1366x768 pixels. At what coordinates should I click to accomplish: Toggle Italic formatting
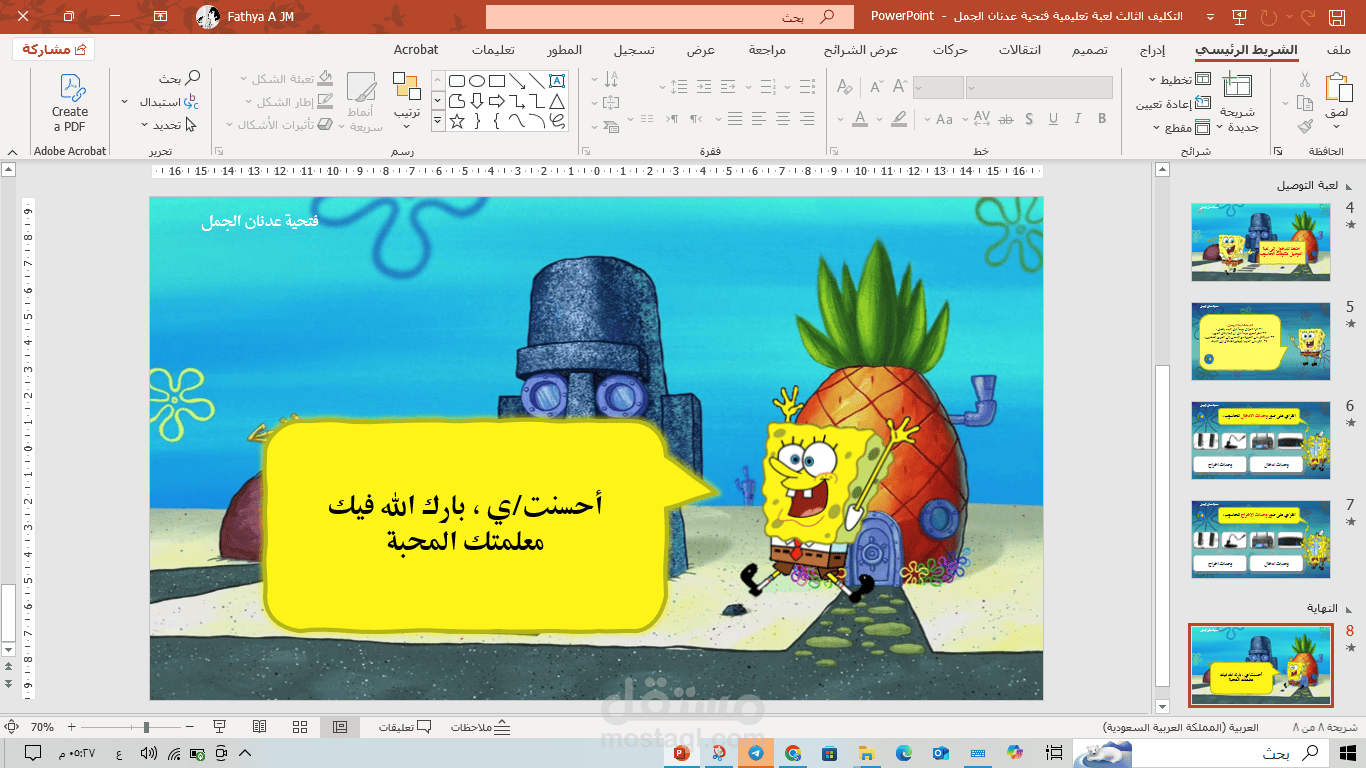(x=1079, y=118)
